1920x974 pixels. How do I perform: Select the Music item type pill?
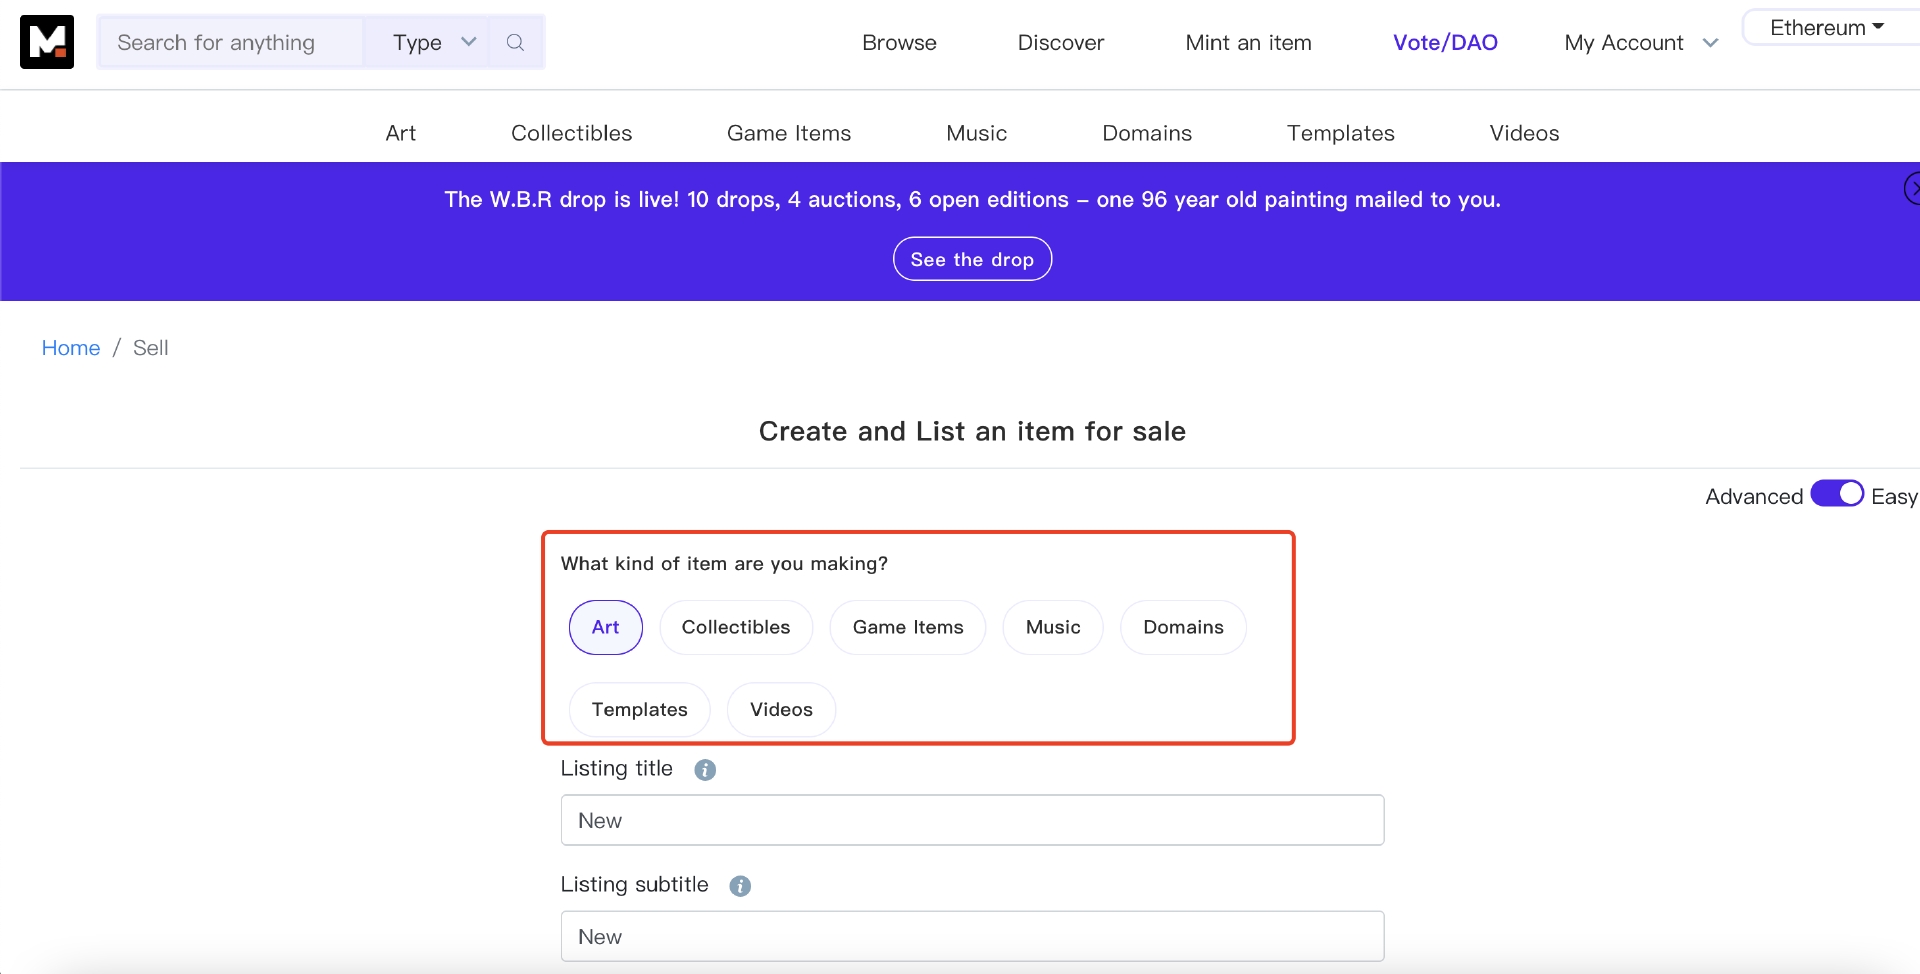click(1053, 627)
